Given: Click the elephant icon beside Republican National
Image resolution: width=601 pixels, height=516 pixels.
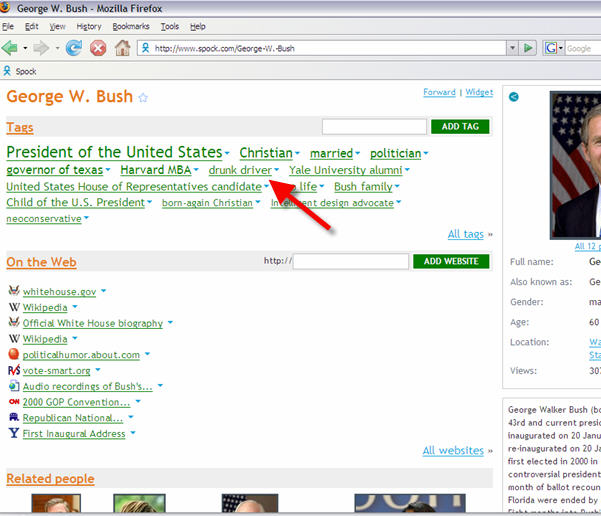Looking at the screenshot, I should click(x=14, y=417).
